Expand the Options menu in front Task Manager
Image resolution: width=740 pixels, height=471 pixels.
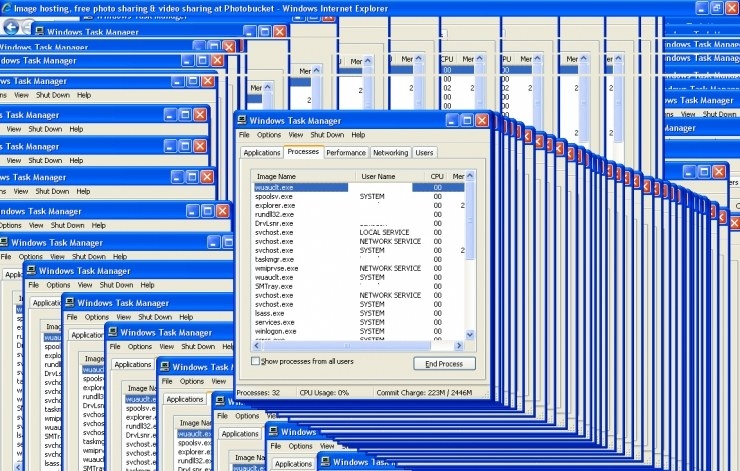[269, 135]
